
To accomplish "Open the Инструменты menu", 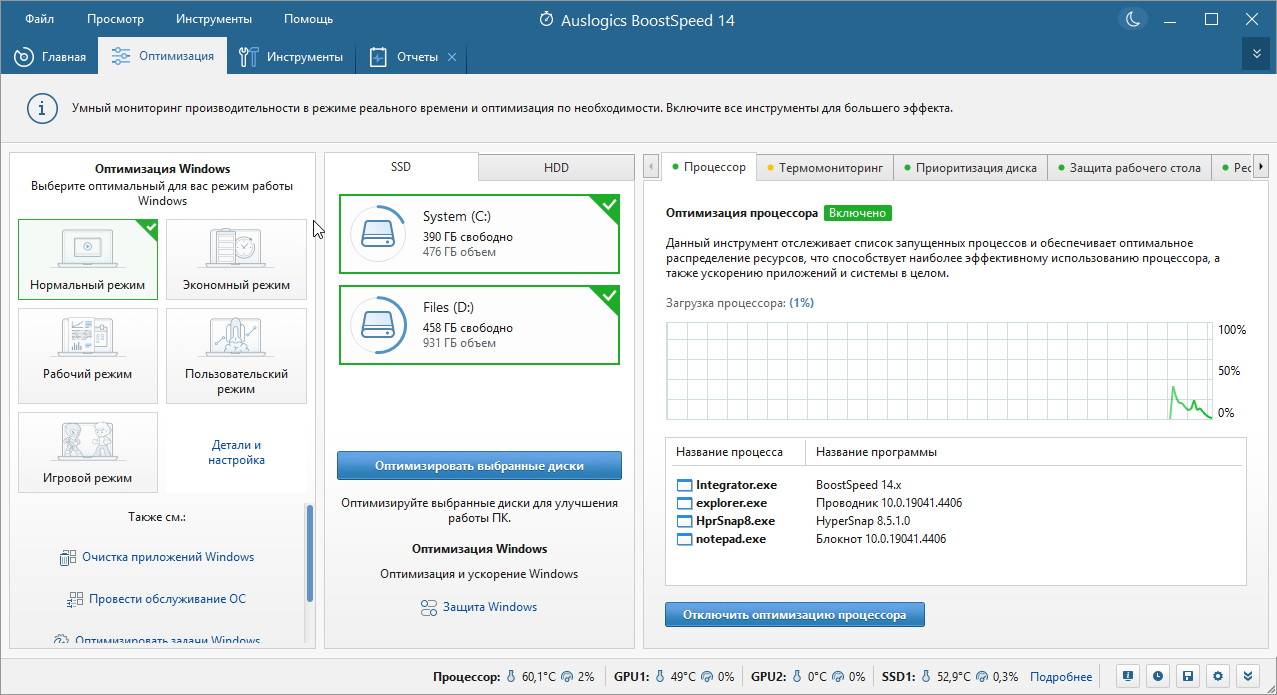I will click(x=214, y=19).
